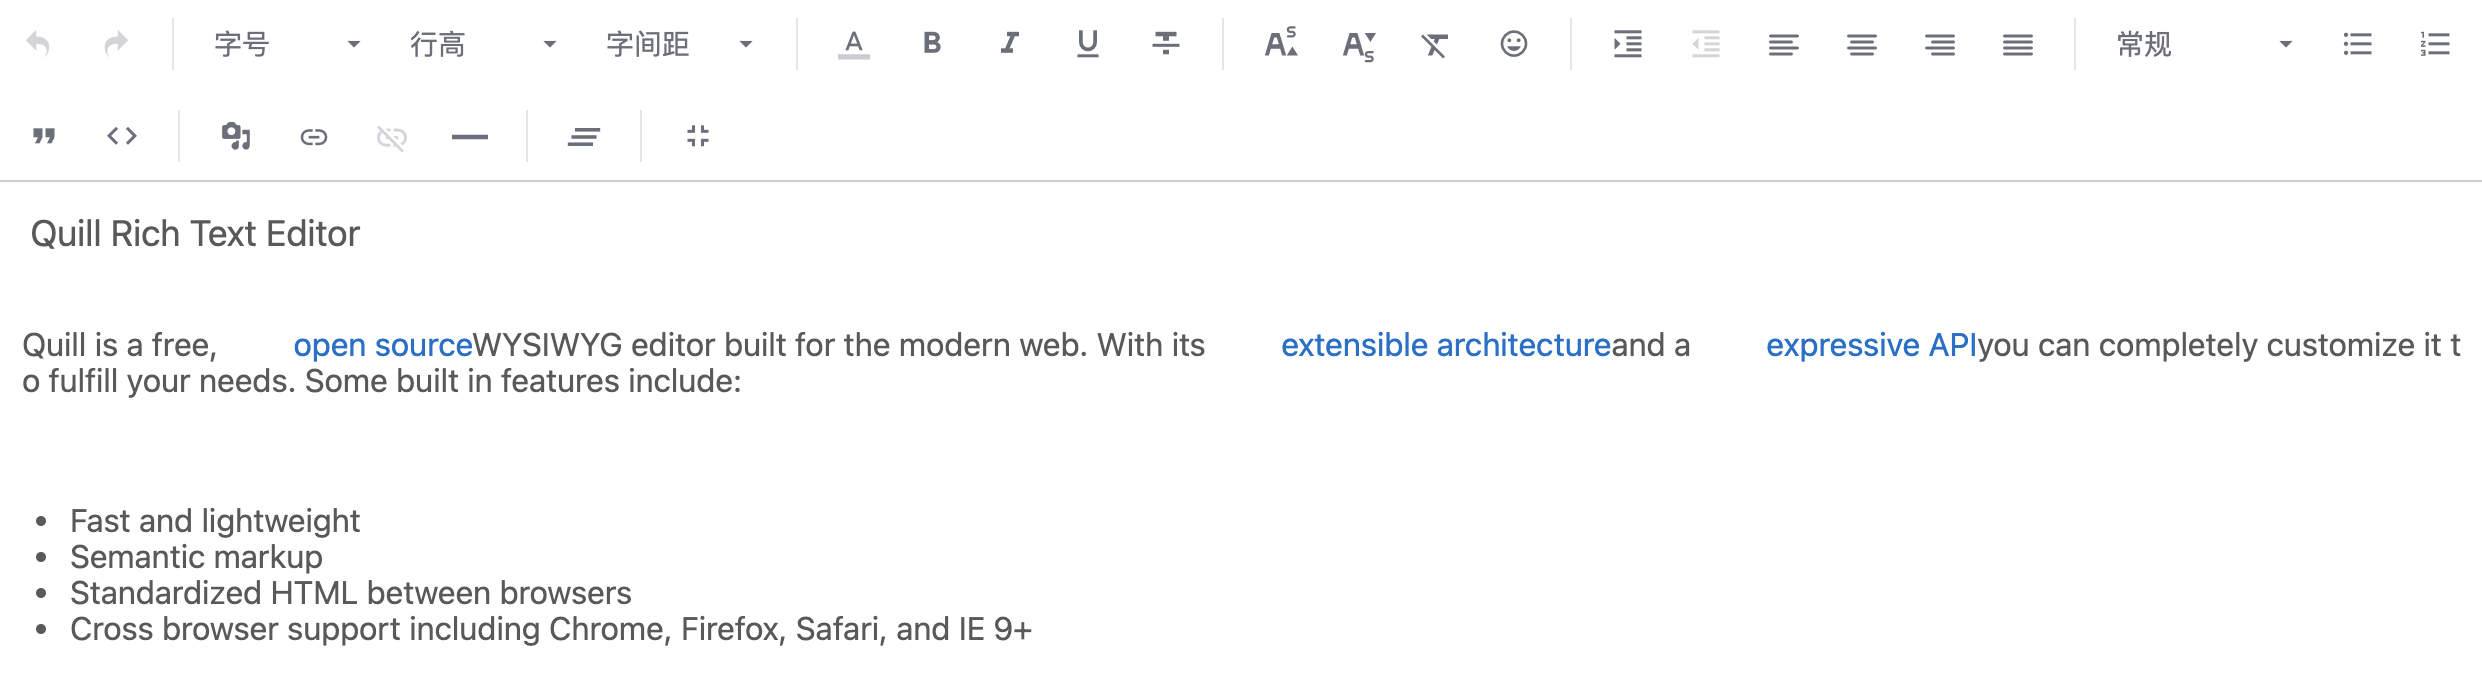The height and width of the screenshot is (698, 2482).
Task: Apply a numbered list
Action: 2435,44
